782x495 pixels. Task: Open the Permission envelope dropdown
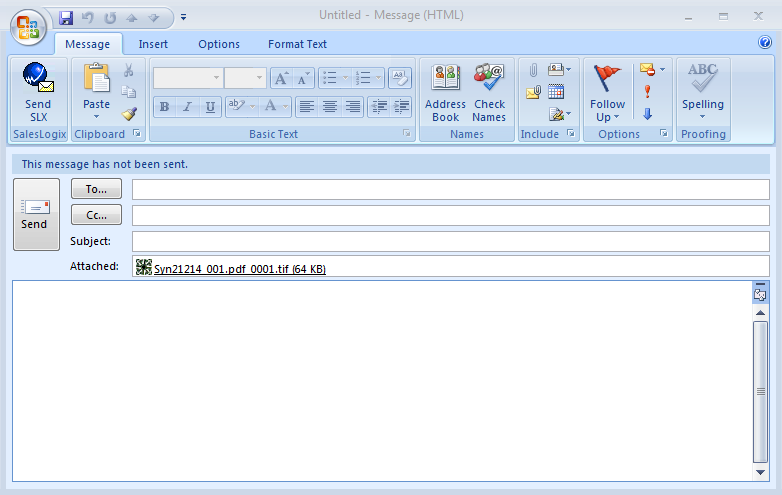(652, 70)
